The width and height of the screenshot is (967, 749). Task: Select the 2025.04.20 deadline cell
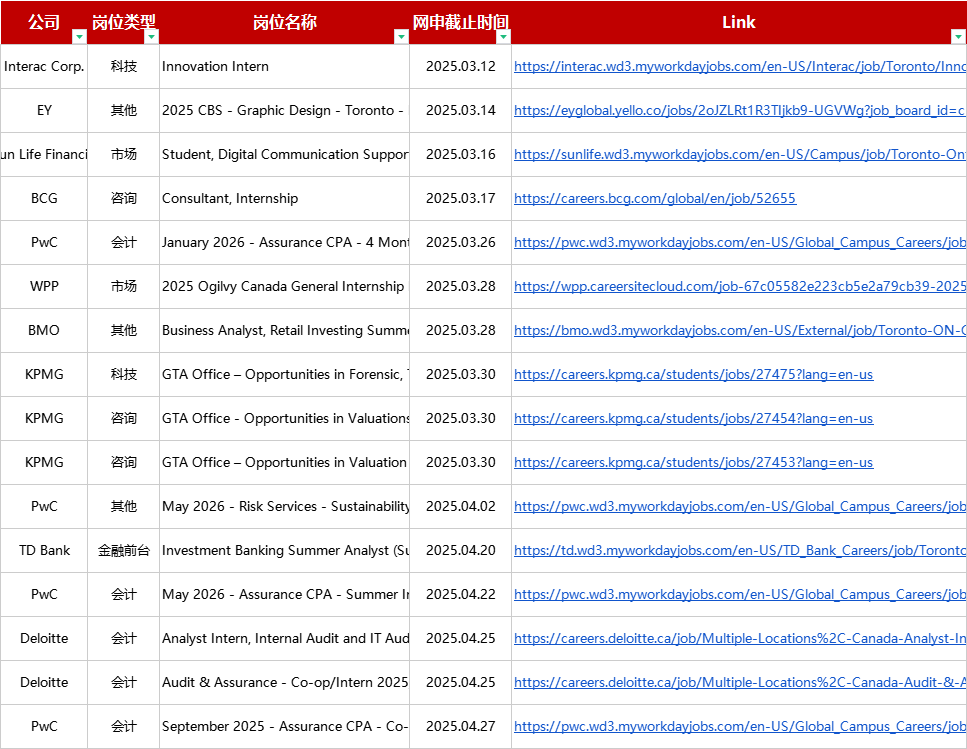click(x=460, y=550)
